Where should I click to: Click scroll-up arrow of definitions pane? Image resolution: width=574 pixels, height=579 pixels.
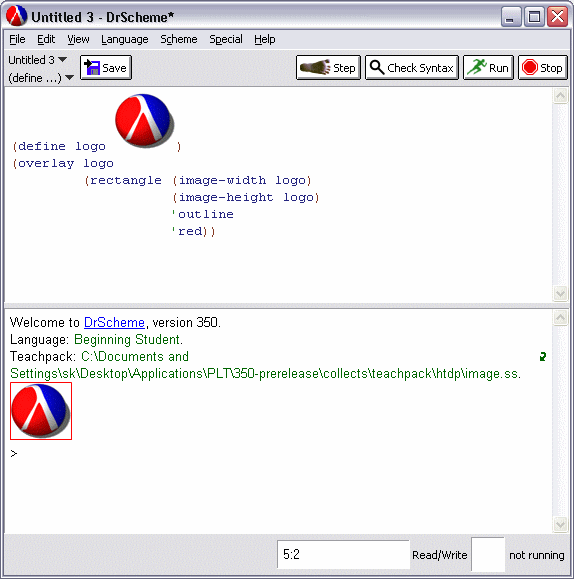(x=560, y=96)
